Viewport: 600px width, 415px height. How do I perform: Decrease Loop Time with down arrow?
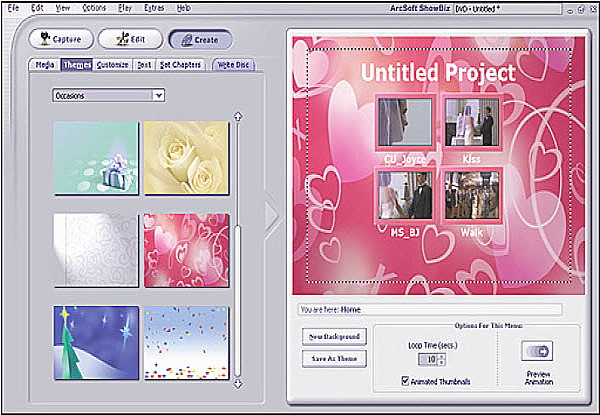point(443,363)
